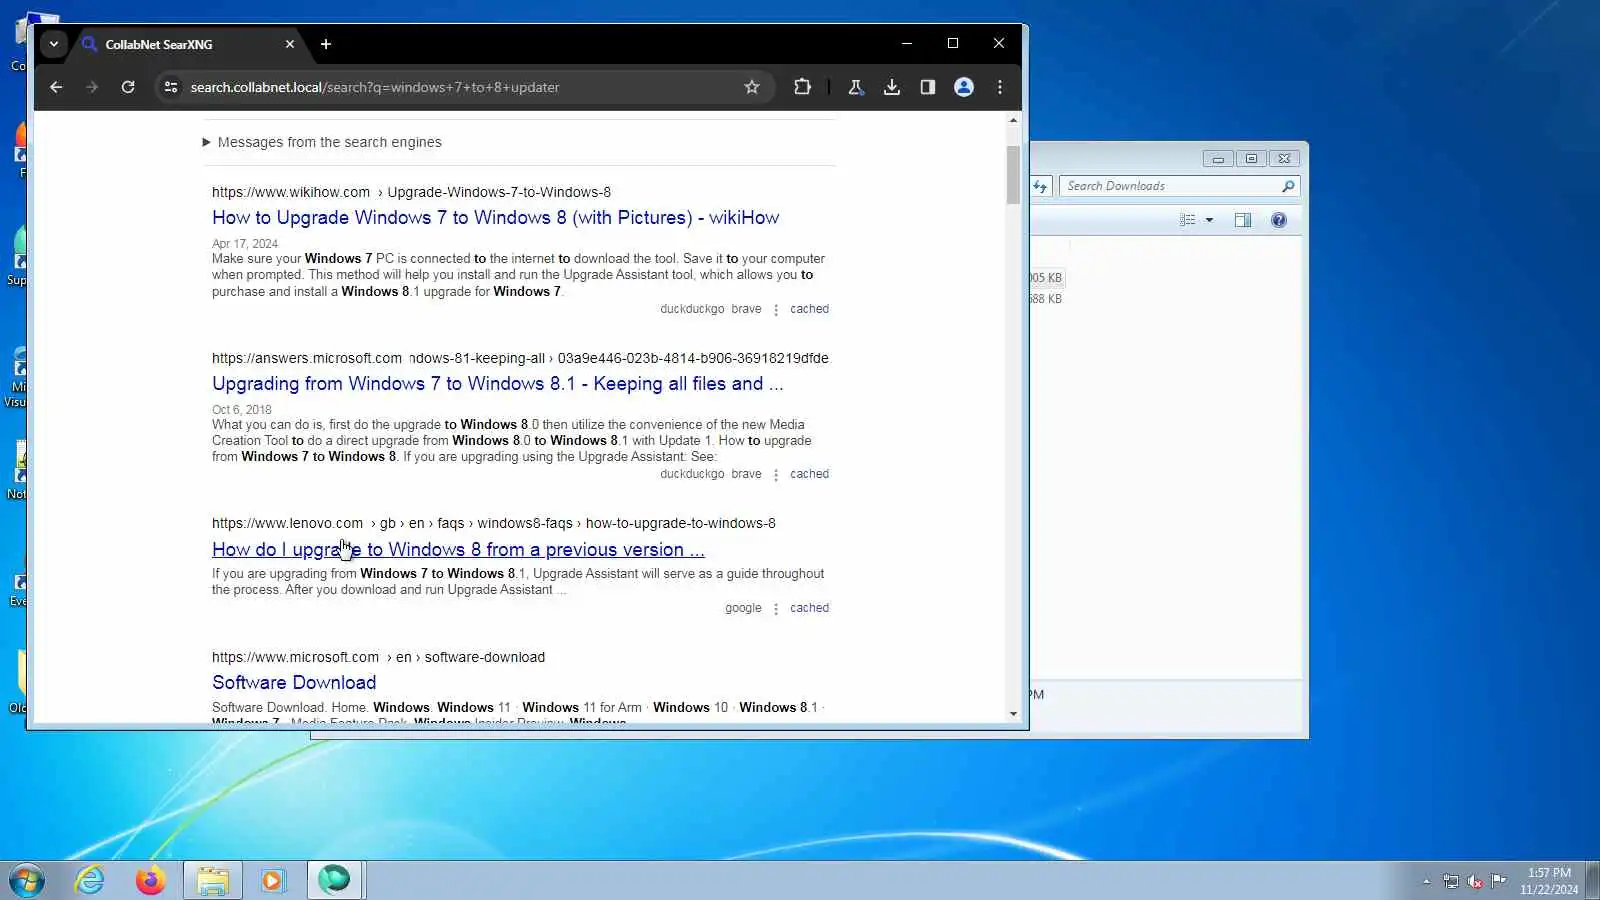Click the google engine label on Lenovo result
The height and width of the screenshot is (900, 1600).
(x=743, y=608)
